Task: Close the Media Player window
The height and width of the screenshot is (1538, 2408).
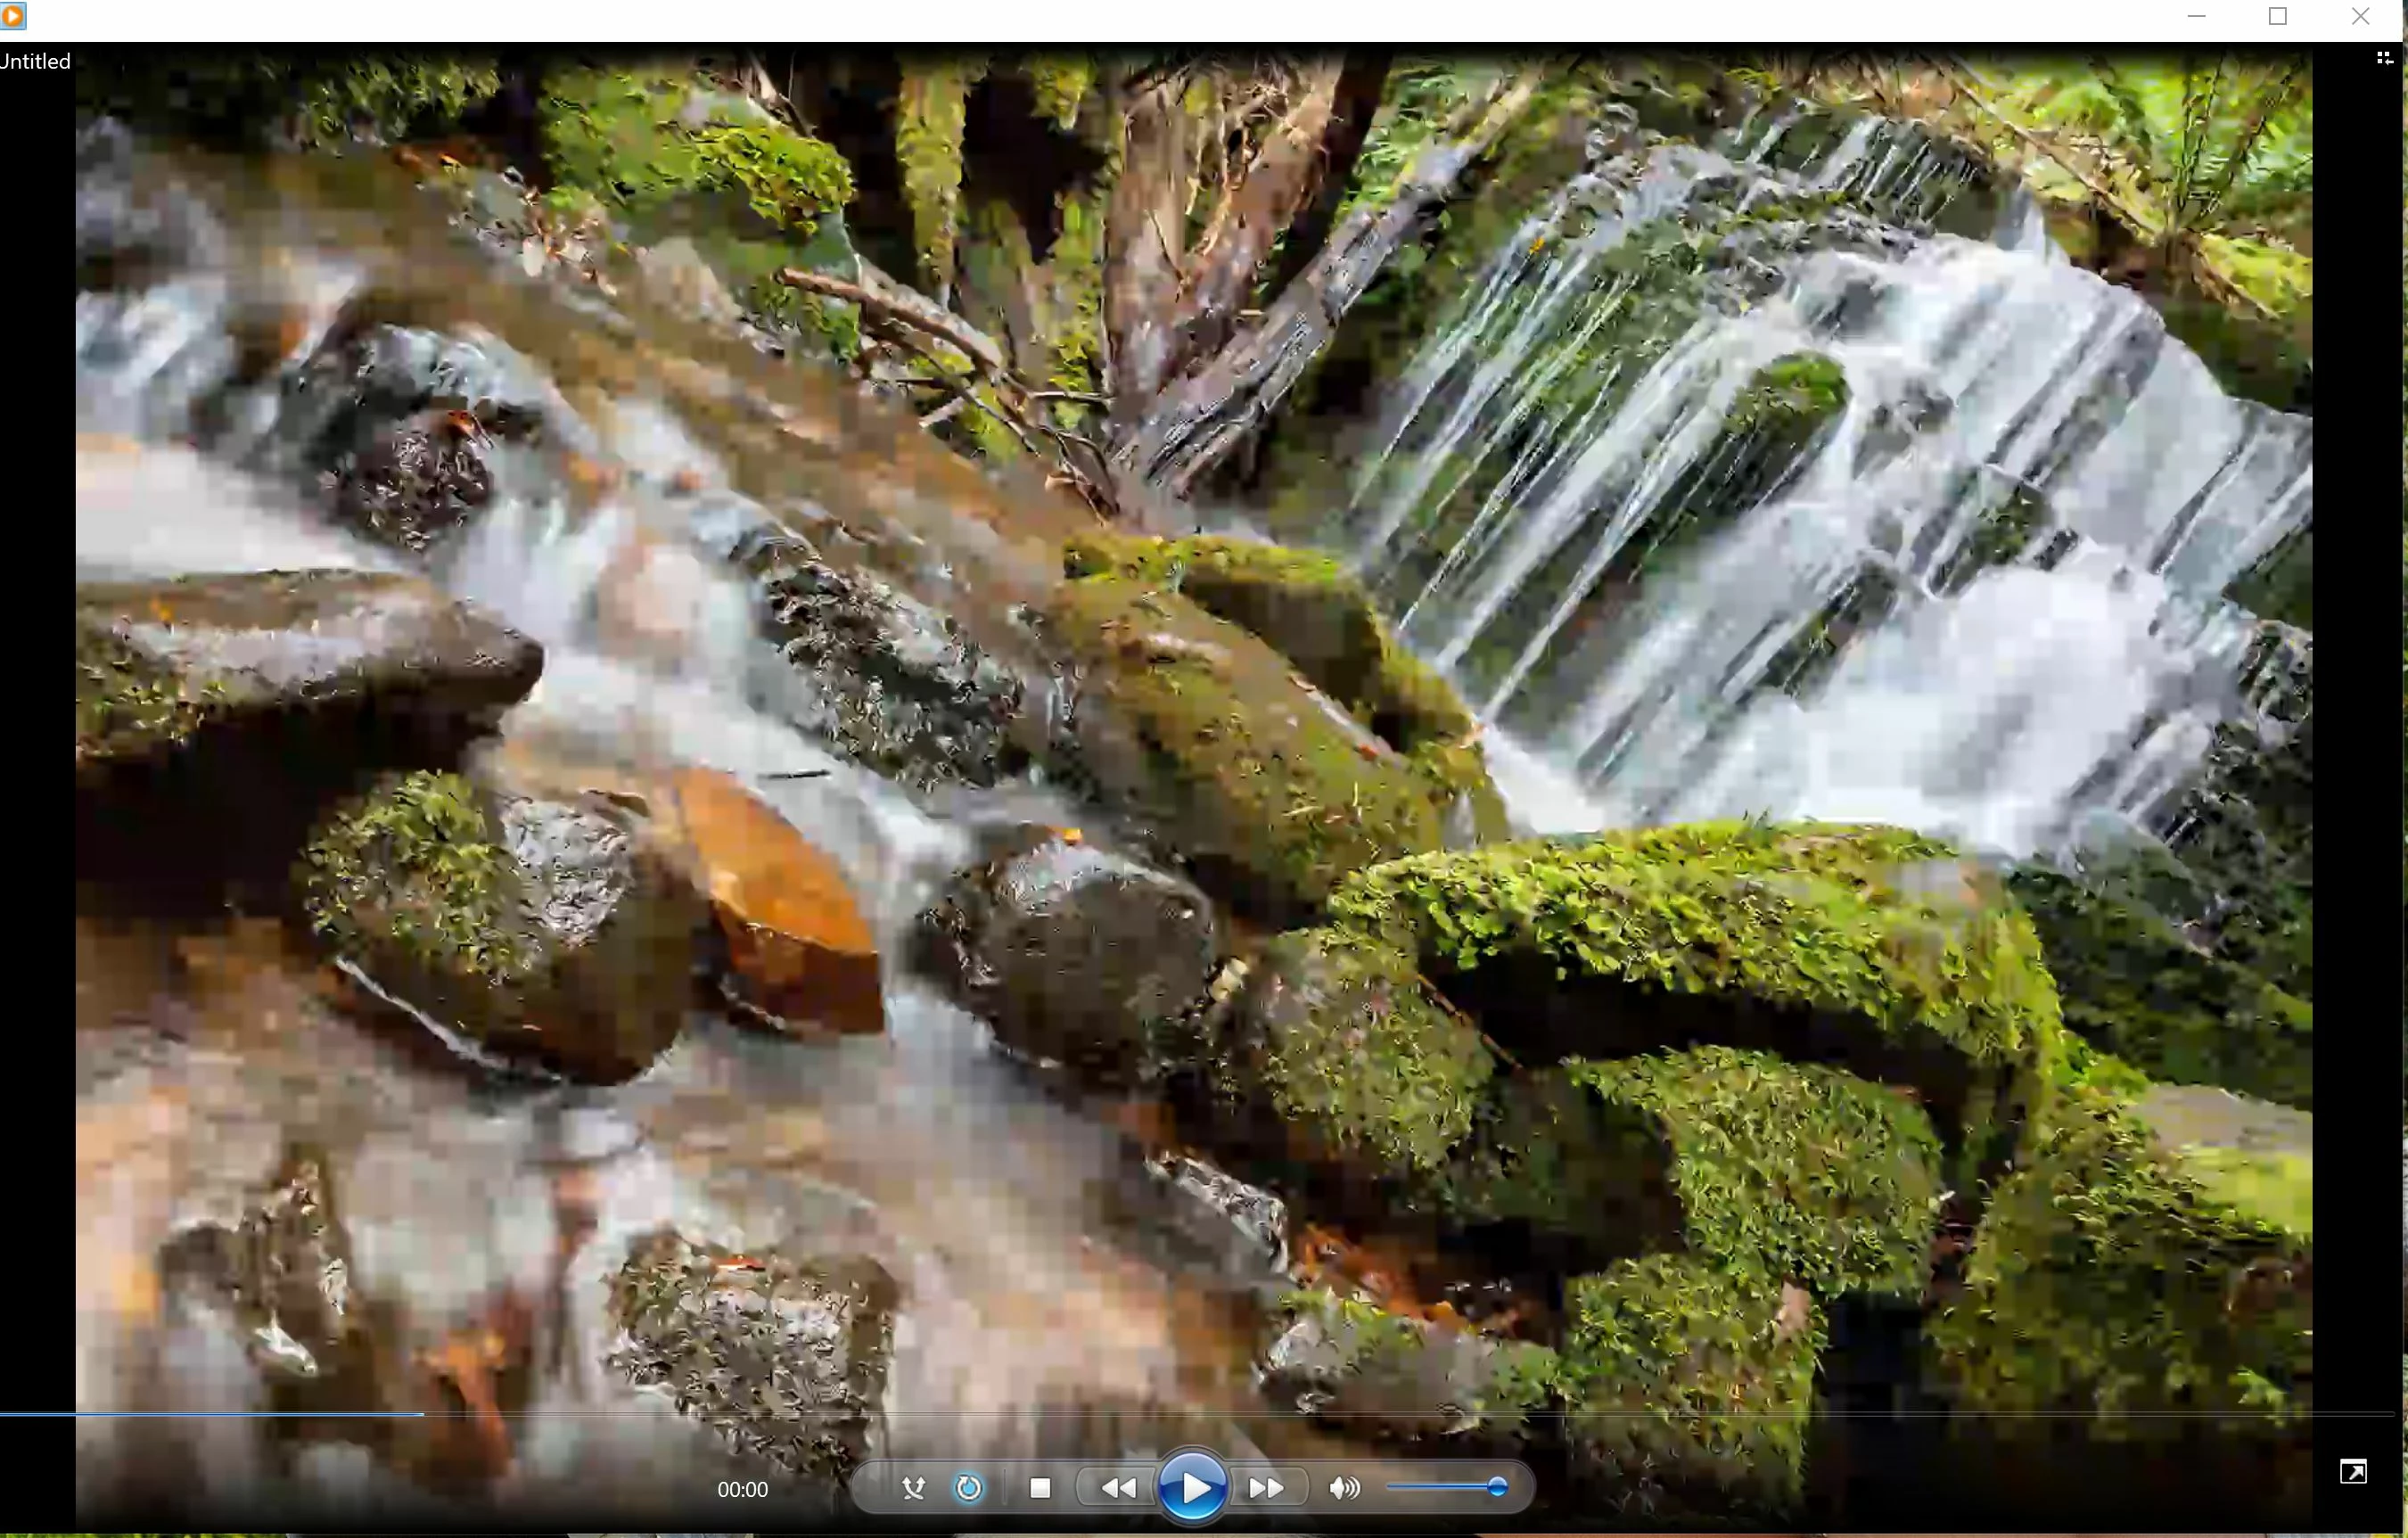Action: pyautogui.click(x=2360, y=16)
